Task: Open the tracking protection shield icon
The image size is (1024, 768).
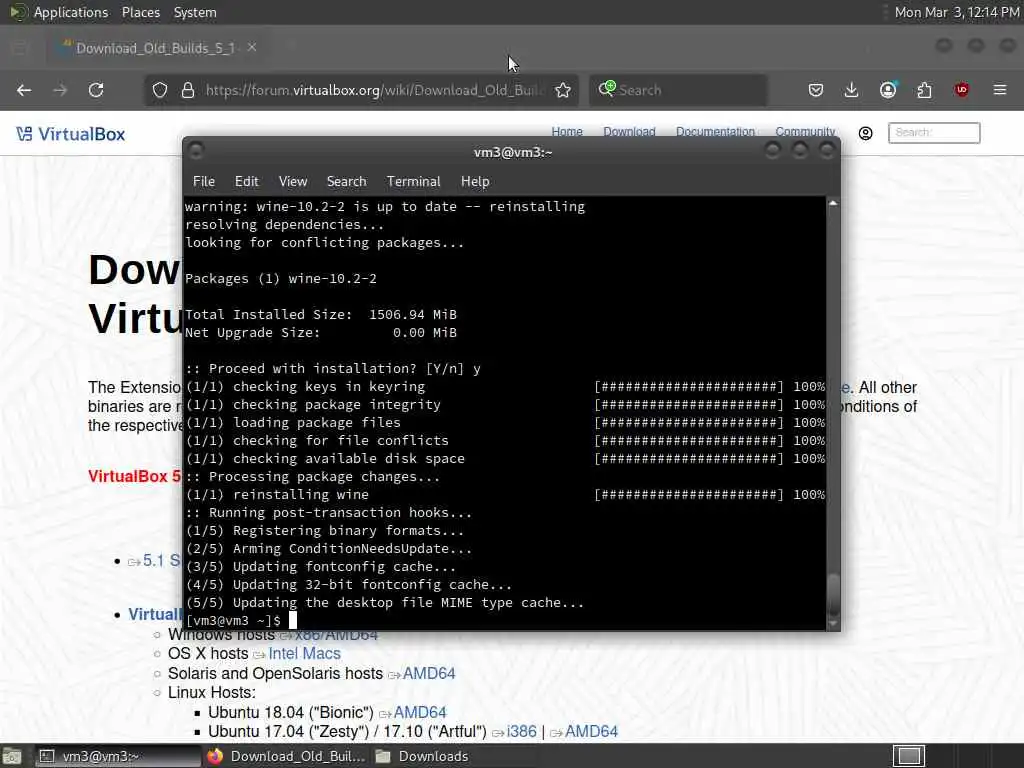Action: pos(160,90)
